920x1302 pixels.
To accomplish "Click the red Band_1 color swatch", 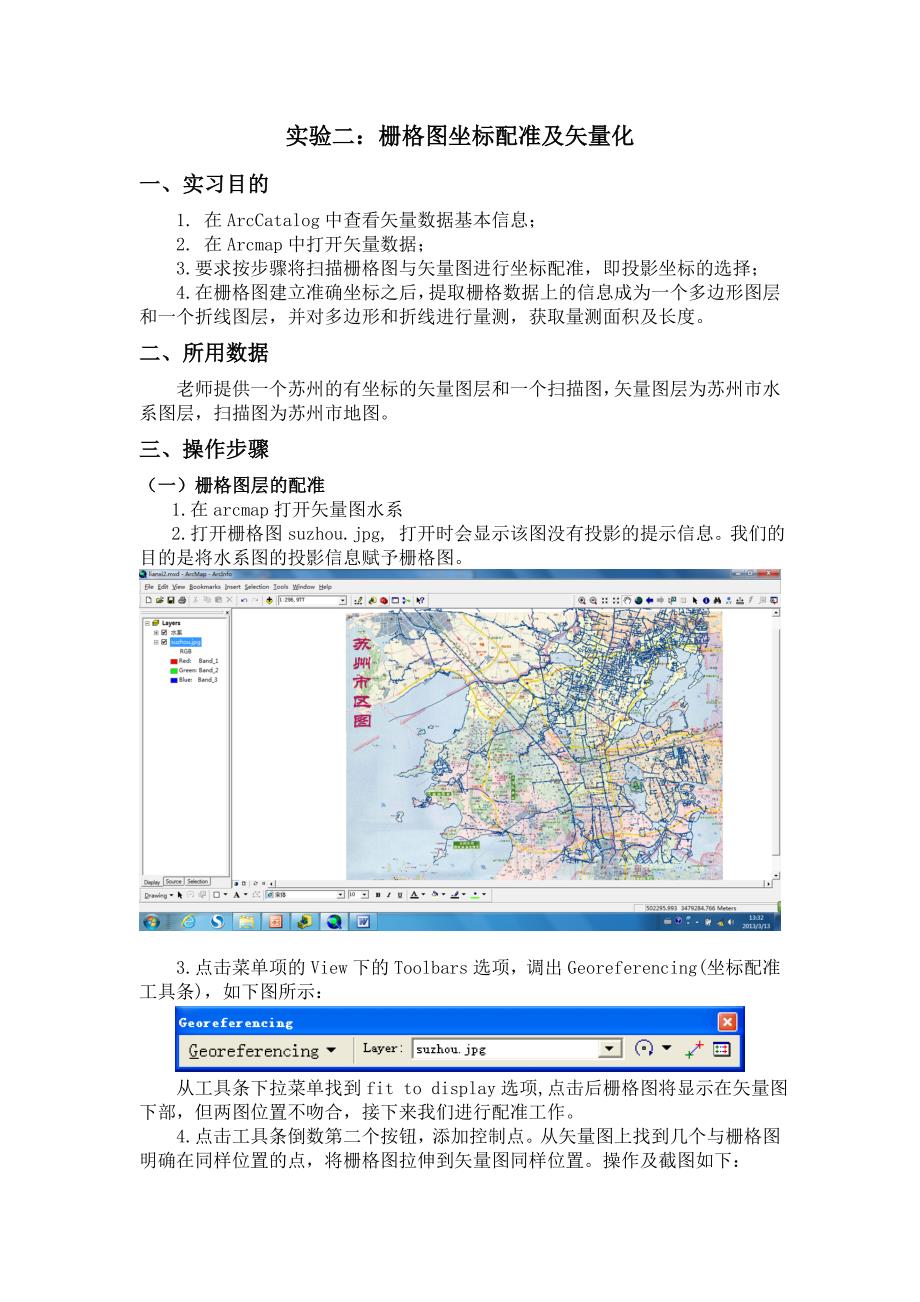I will (174, 661).
